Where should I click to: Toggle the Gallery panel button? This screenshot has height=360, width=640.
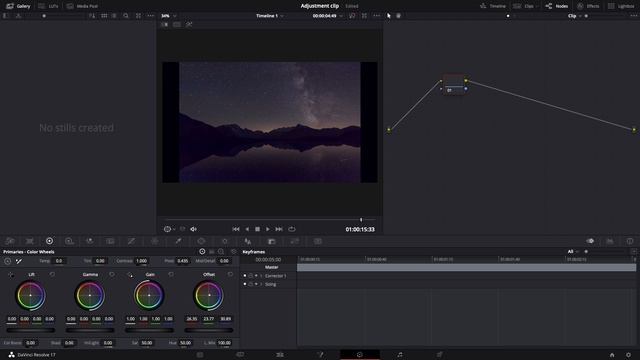coord(18,6)
